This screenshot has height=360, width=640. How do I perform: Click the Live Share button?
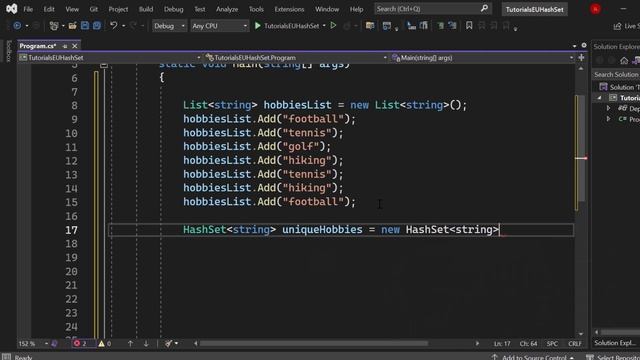tap(627, 26)
